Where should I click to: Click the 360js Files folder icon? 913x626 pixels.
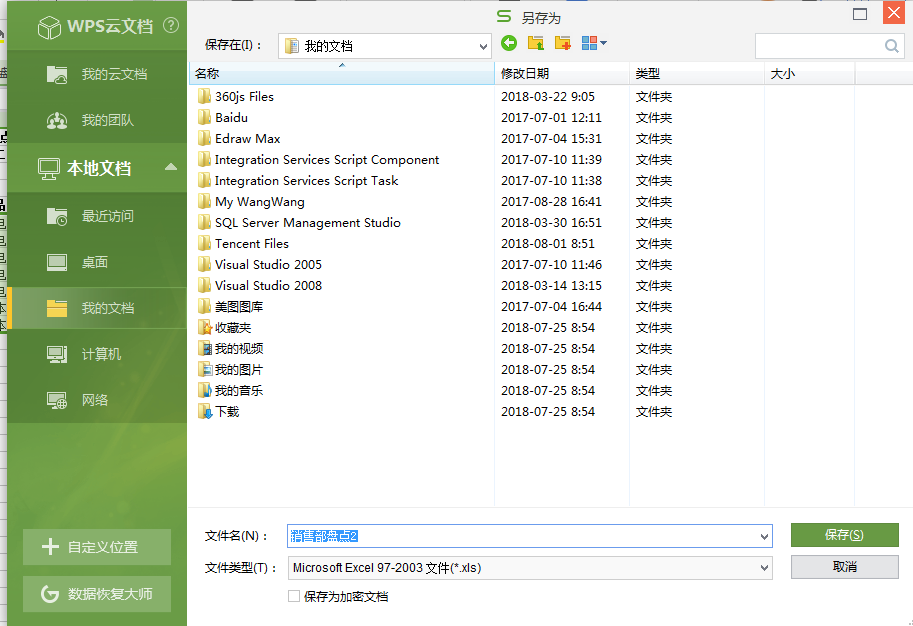click(x=204, y=97)
